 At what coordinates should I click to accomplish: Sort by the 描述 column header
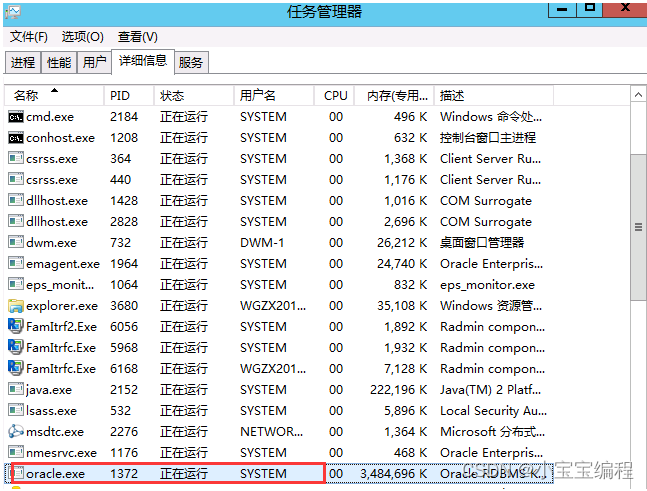pyautogui.click(x=494, y=96)
